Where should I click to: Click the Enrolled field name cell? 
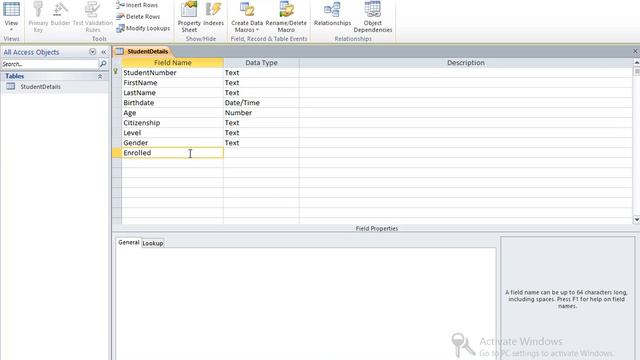click(172, 153)
